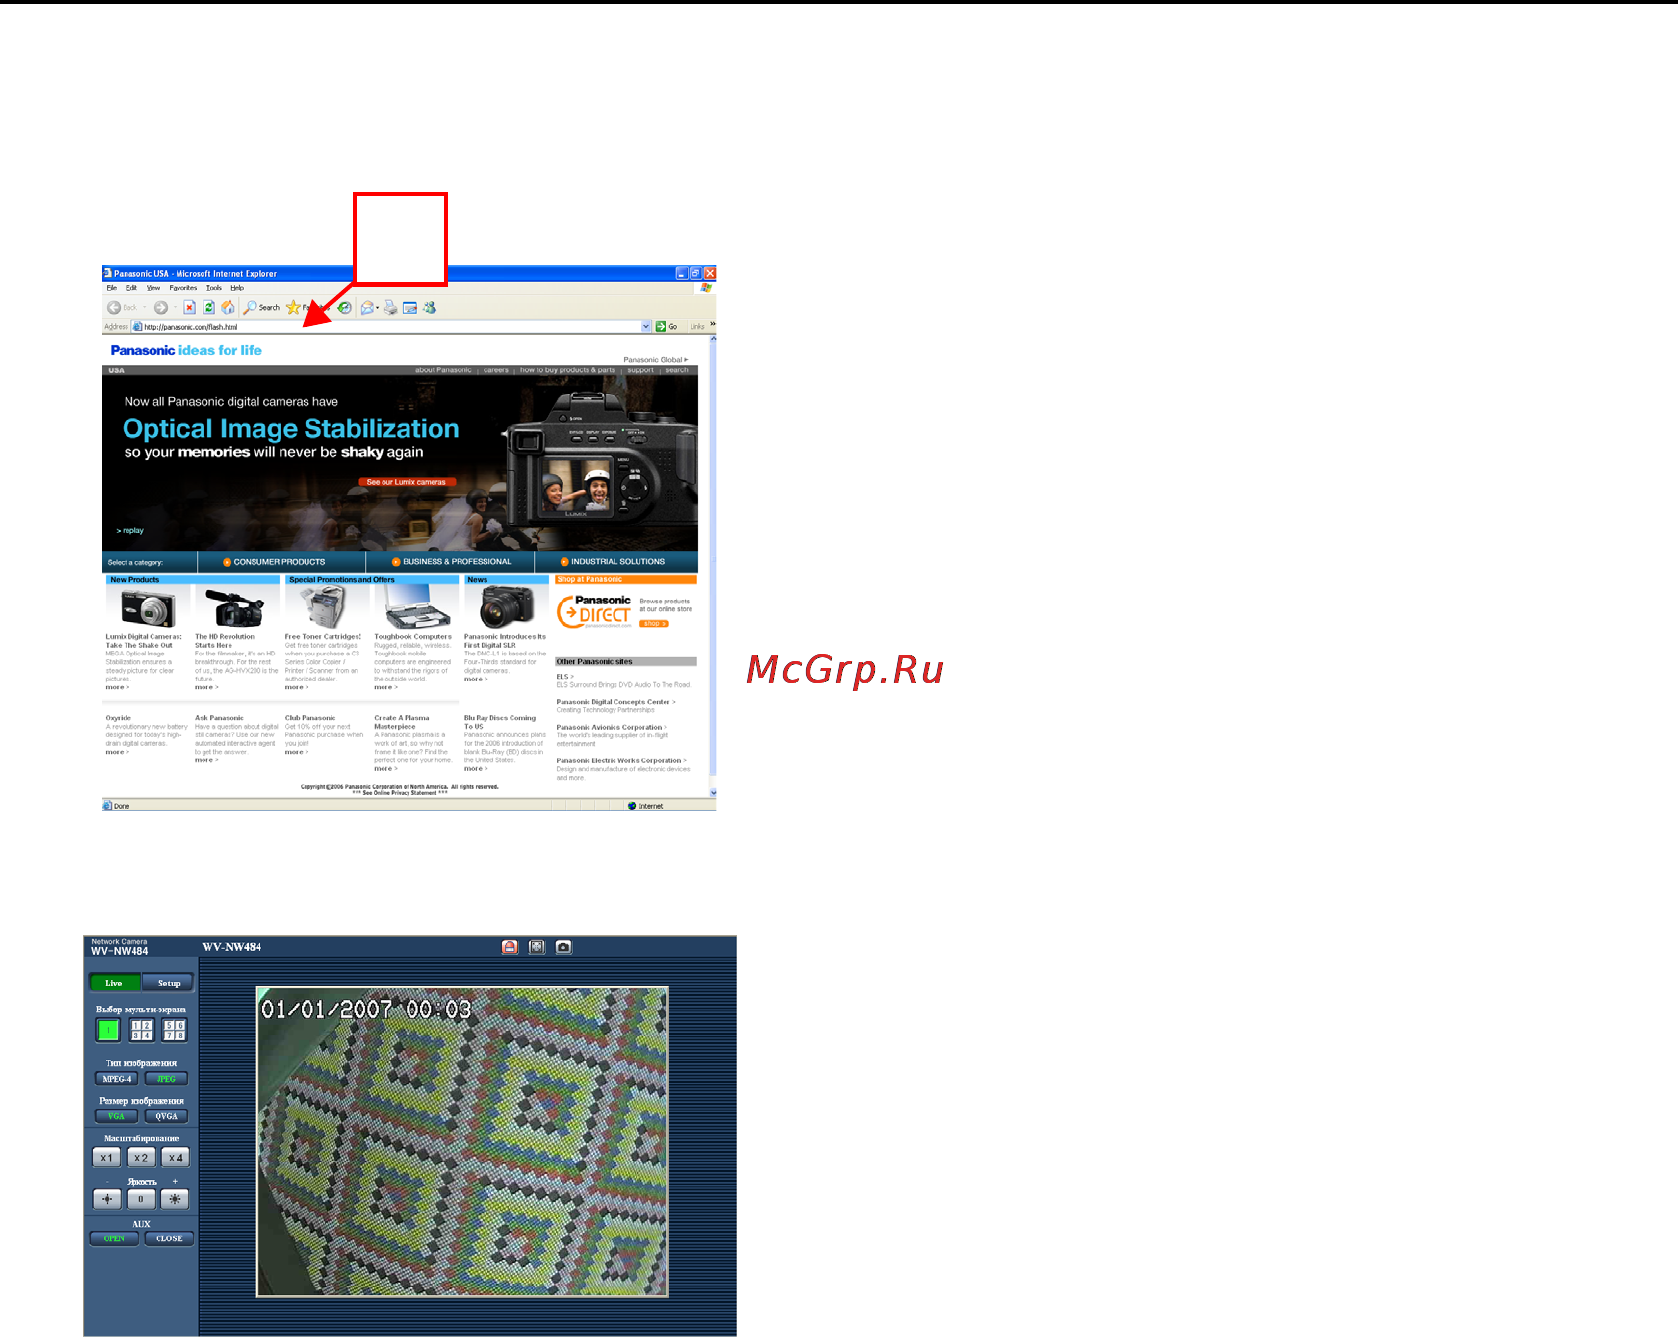Select multi-screen layout cameras 5-8
The image size is (1678, 1337).
175,1030
